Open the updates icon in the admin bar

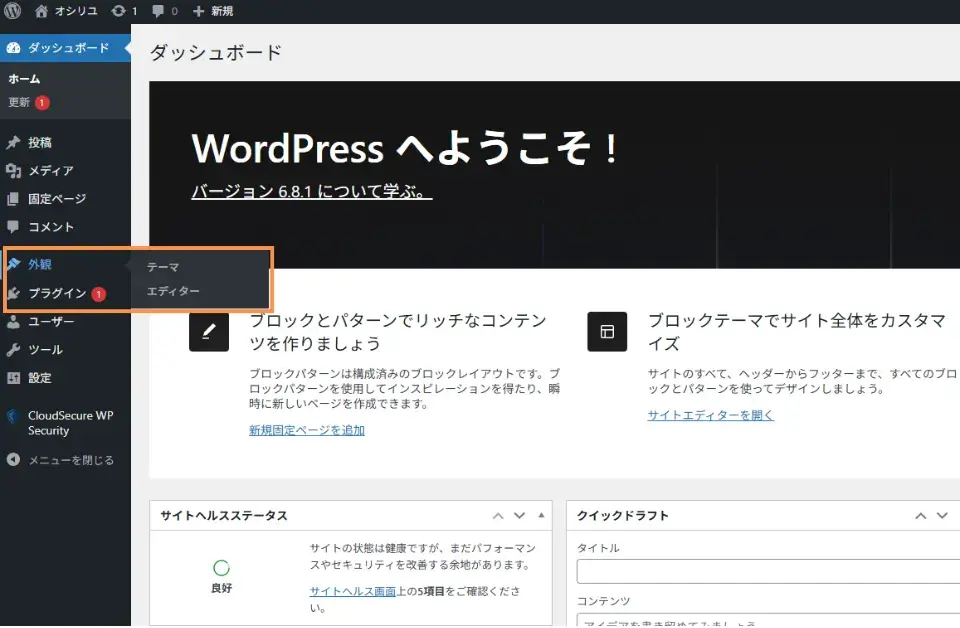click(x=124, y=10)
